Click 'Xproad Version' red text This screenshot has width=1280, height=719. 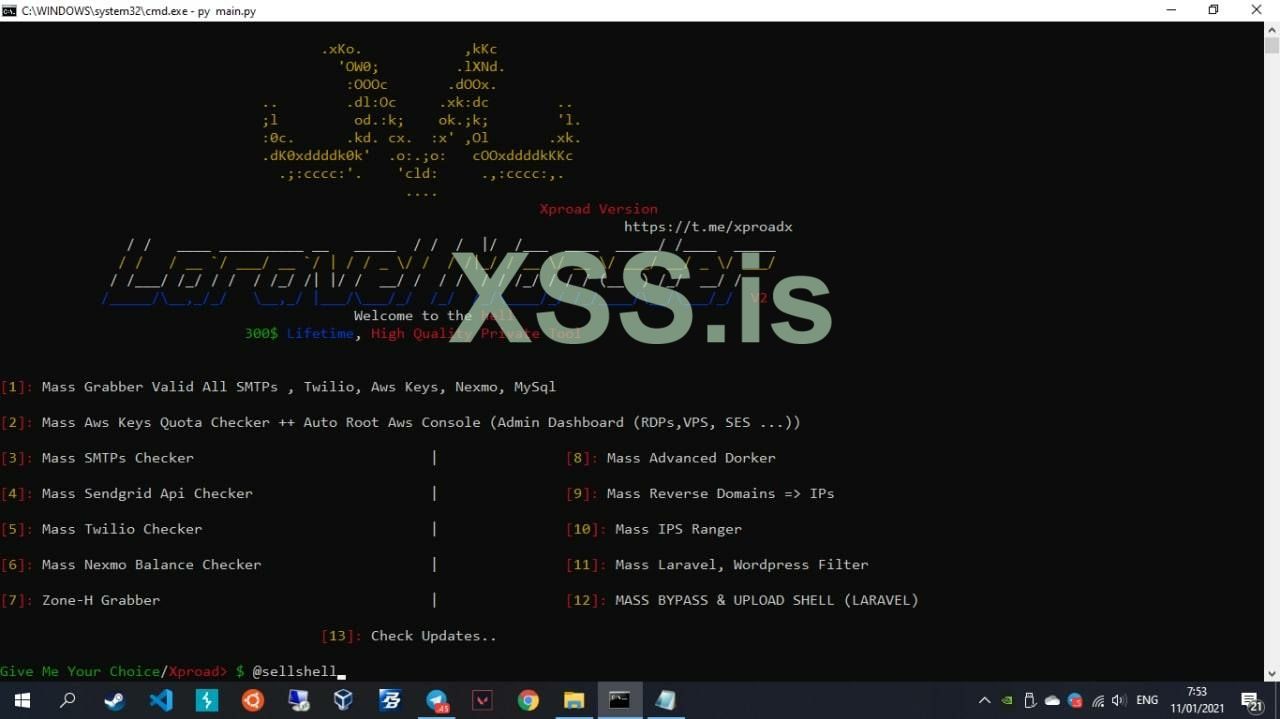coord(598,209)
